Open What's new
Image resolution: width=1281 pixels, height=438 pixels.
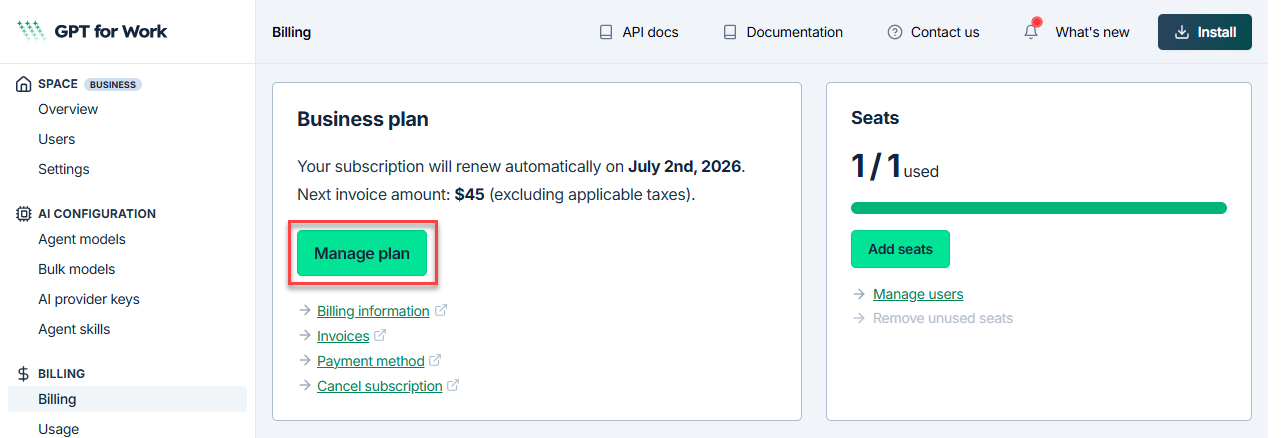point(1092,32)
